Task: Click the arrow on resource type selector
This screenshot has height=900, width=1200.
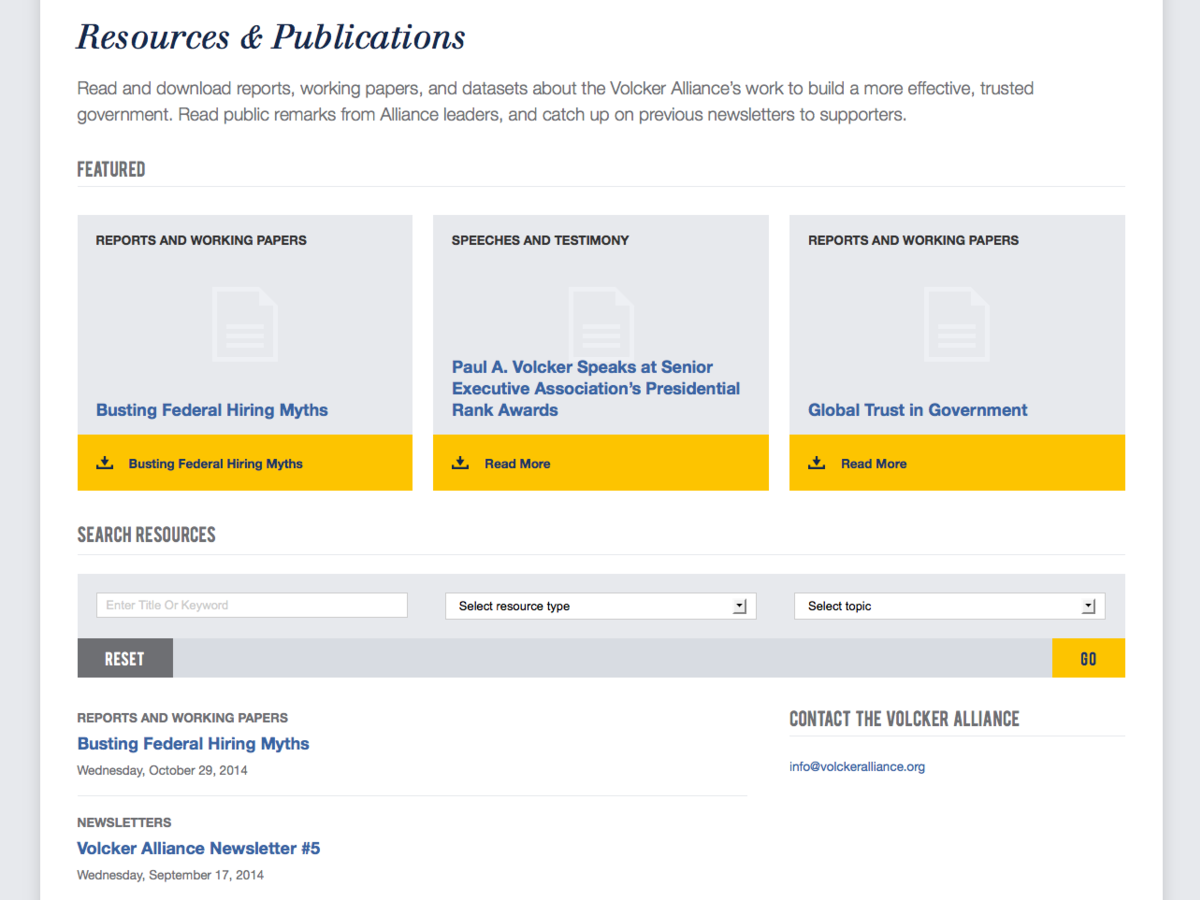Action: click(x=740, y=606)
